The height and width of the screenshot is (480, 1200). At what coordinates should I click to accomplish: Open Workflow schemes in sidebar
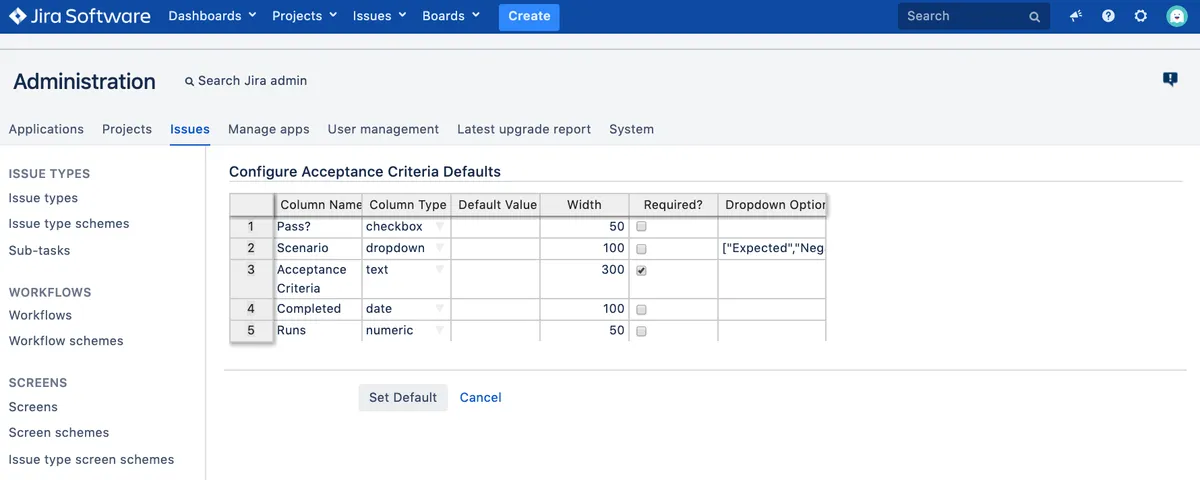tap(66, 341)
